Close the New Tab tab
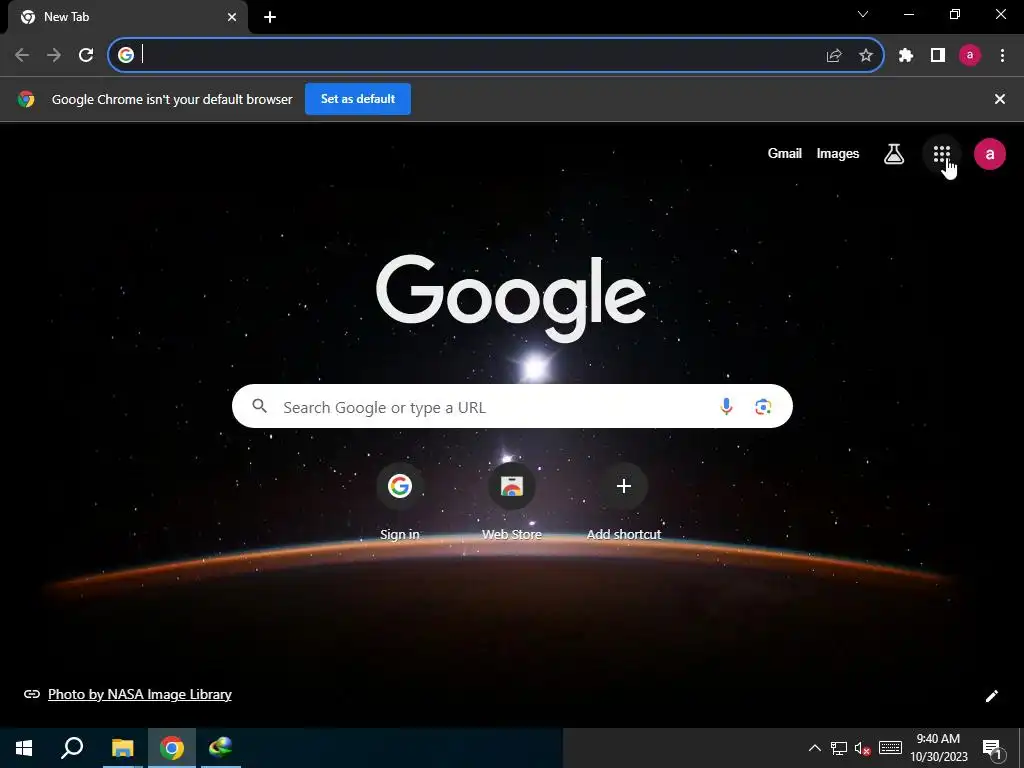This screenshot has width=1024, height=768. click(232, 17)
